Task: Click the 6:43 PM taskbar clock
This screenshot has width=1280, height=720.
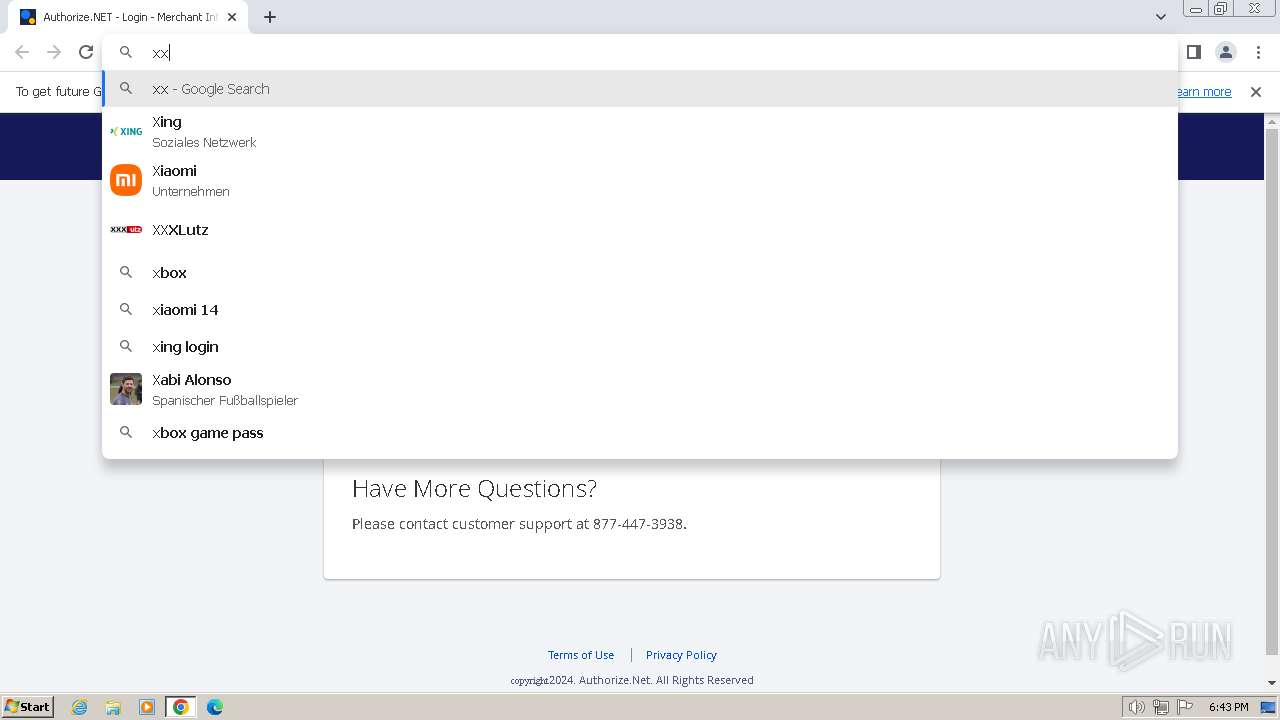Action: coord(1228,707)
